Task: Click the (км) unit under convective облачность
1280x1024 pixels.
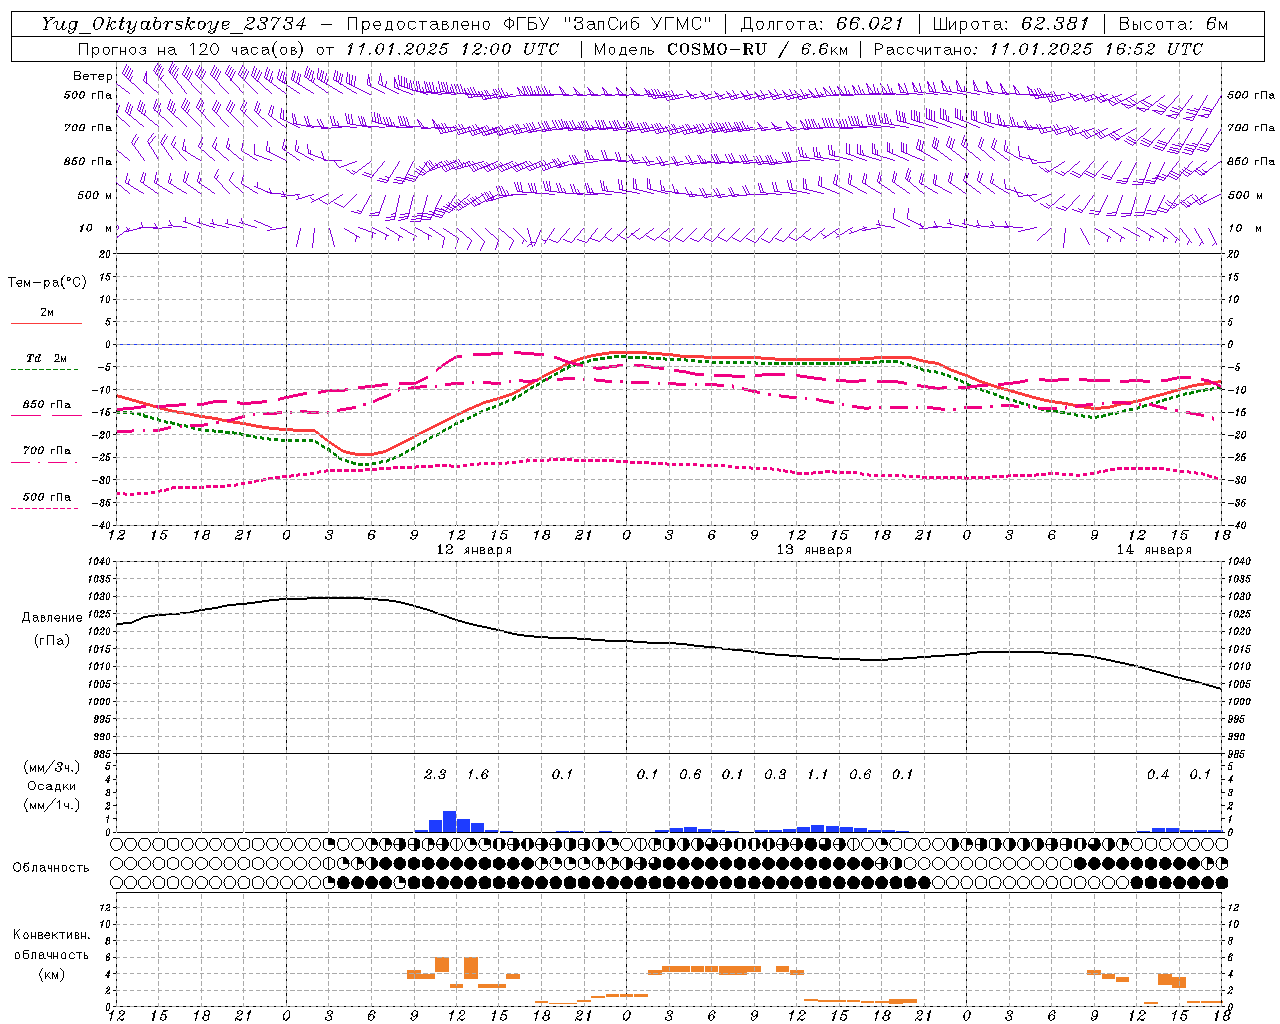Action: [51, 974]
